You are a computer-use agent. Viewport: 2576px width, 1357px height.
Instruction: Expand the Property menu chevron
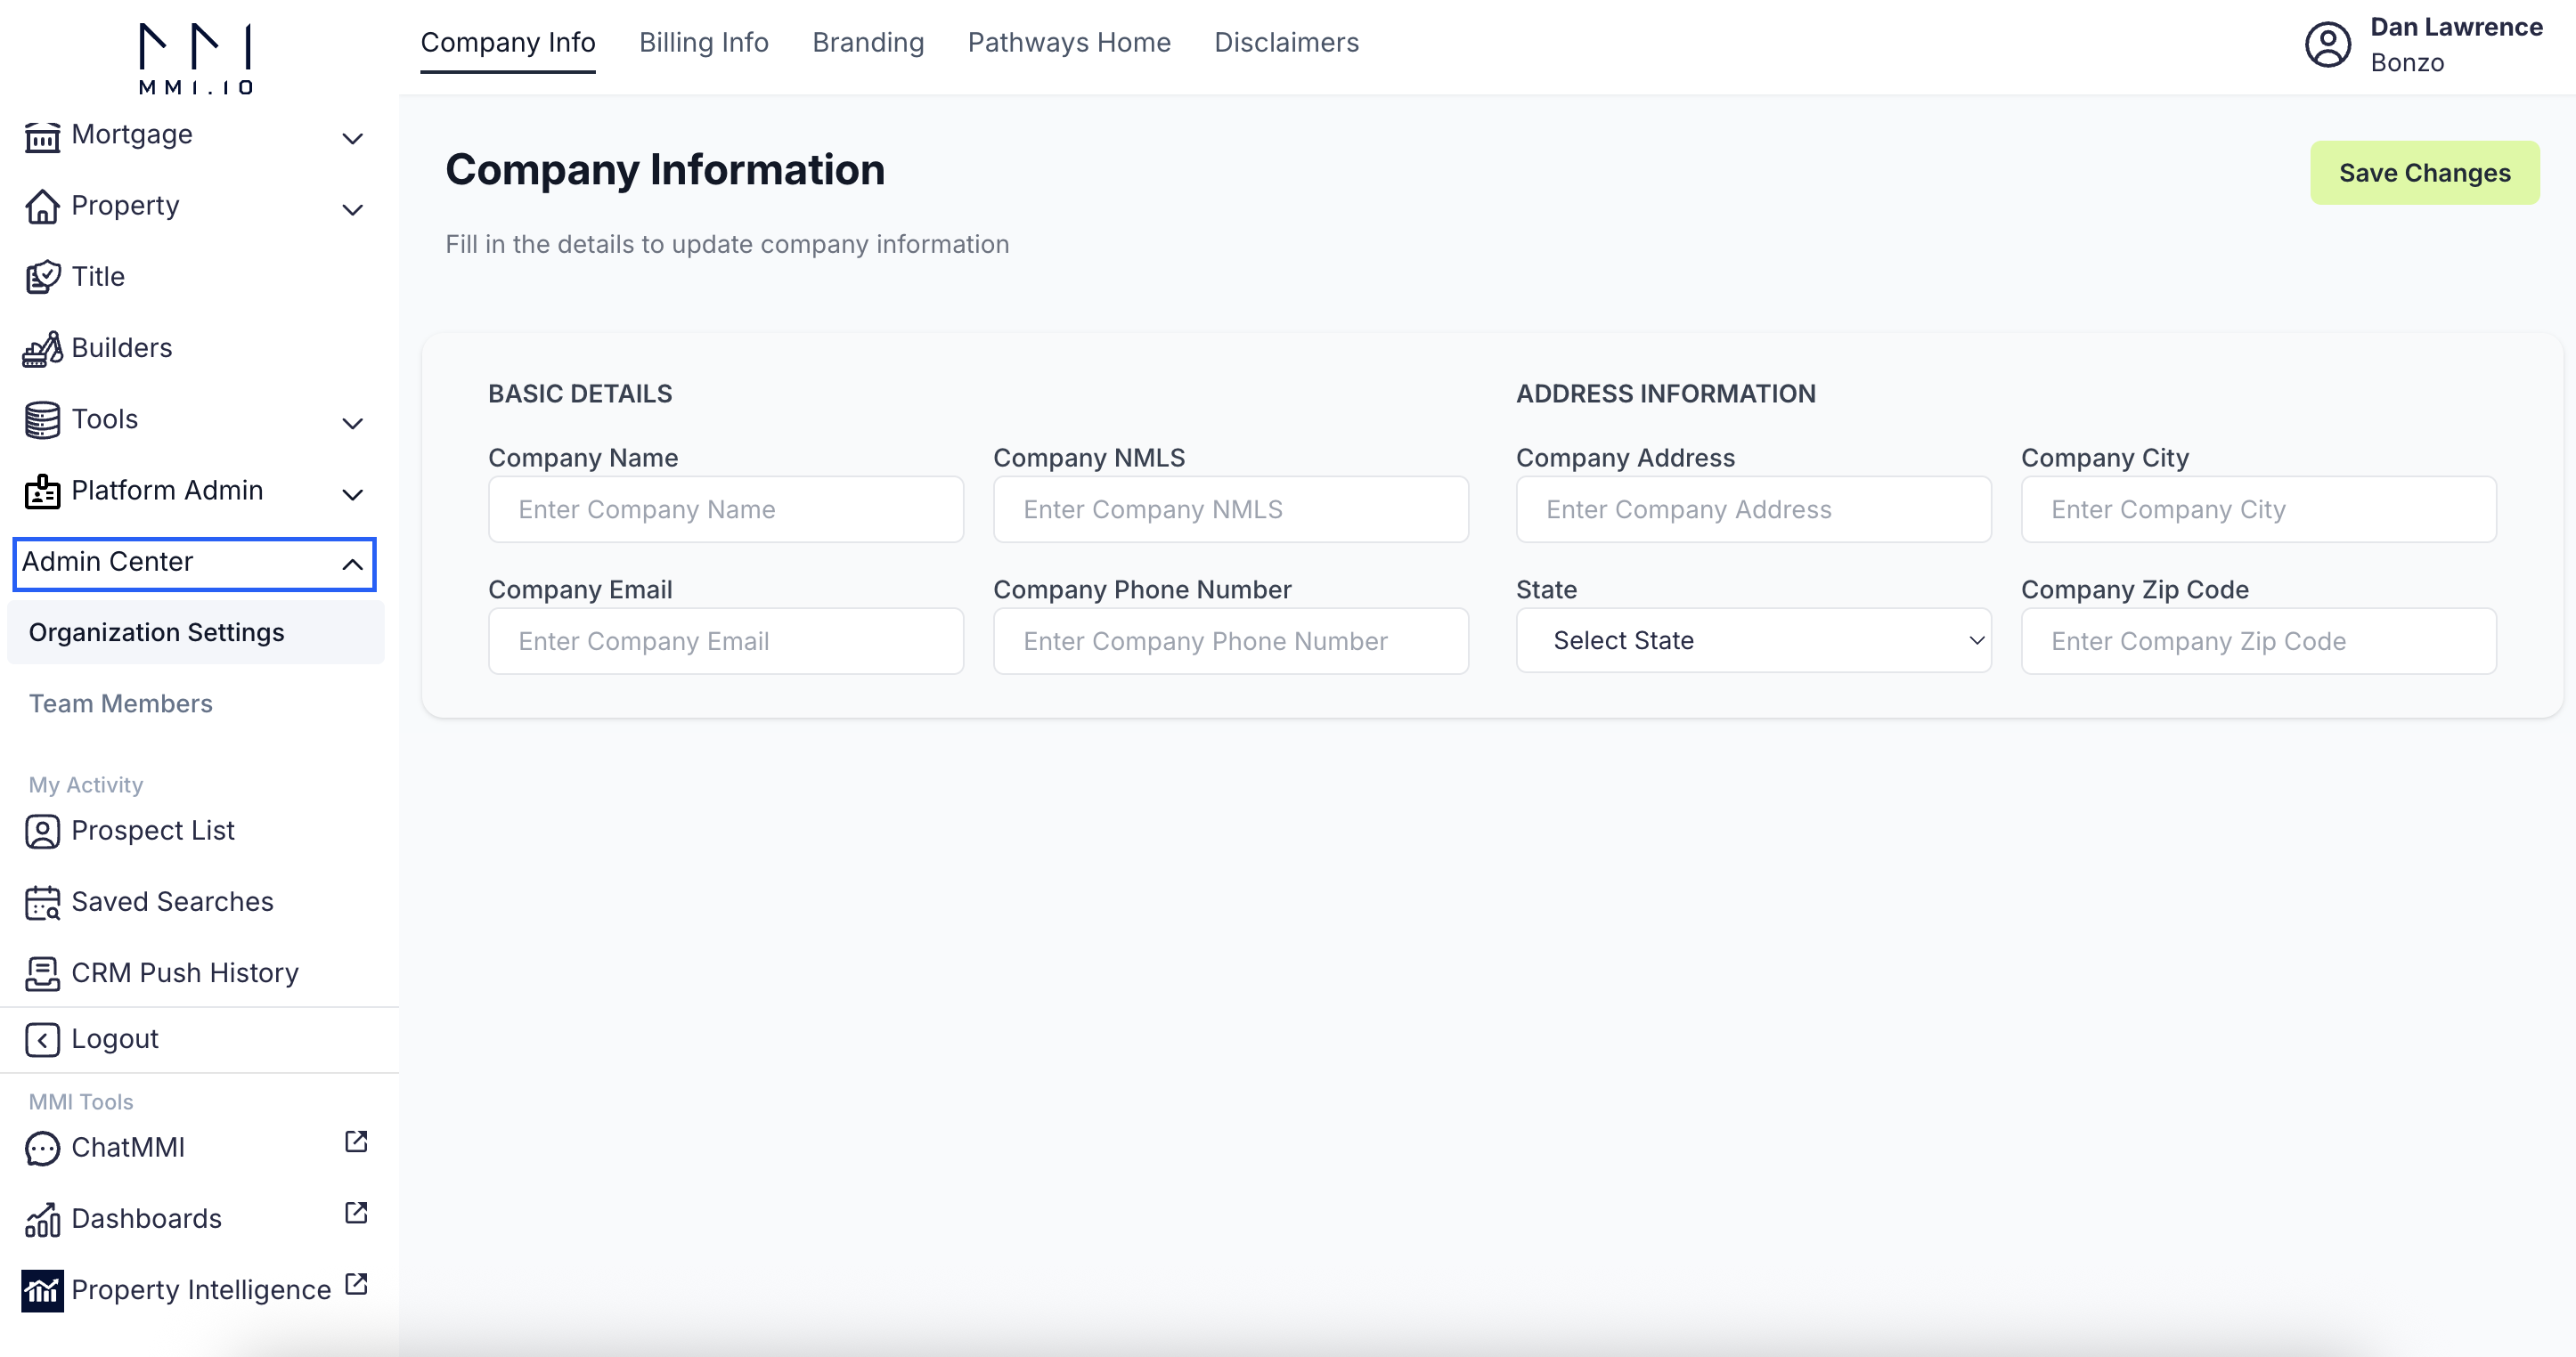pyautogui.click(x=352, y=209)
